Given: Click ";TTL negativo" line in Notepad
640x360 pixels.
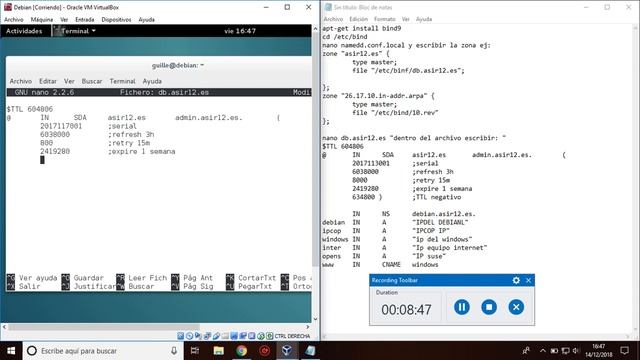Looking at the screenshot, I should (x=436, y=197).
